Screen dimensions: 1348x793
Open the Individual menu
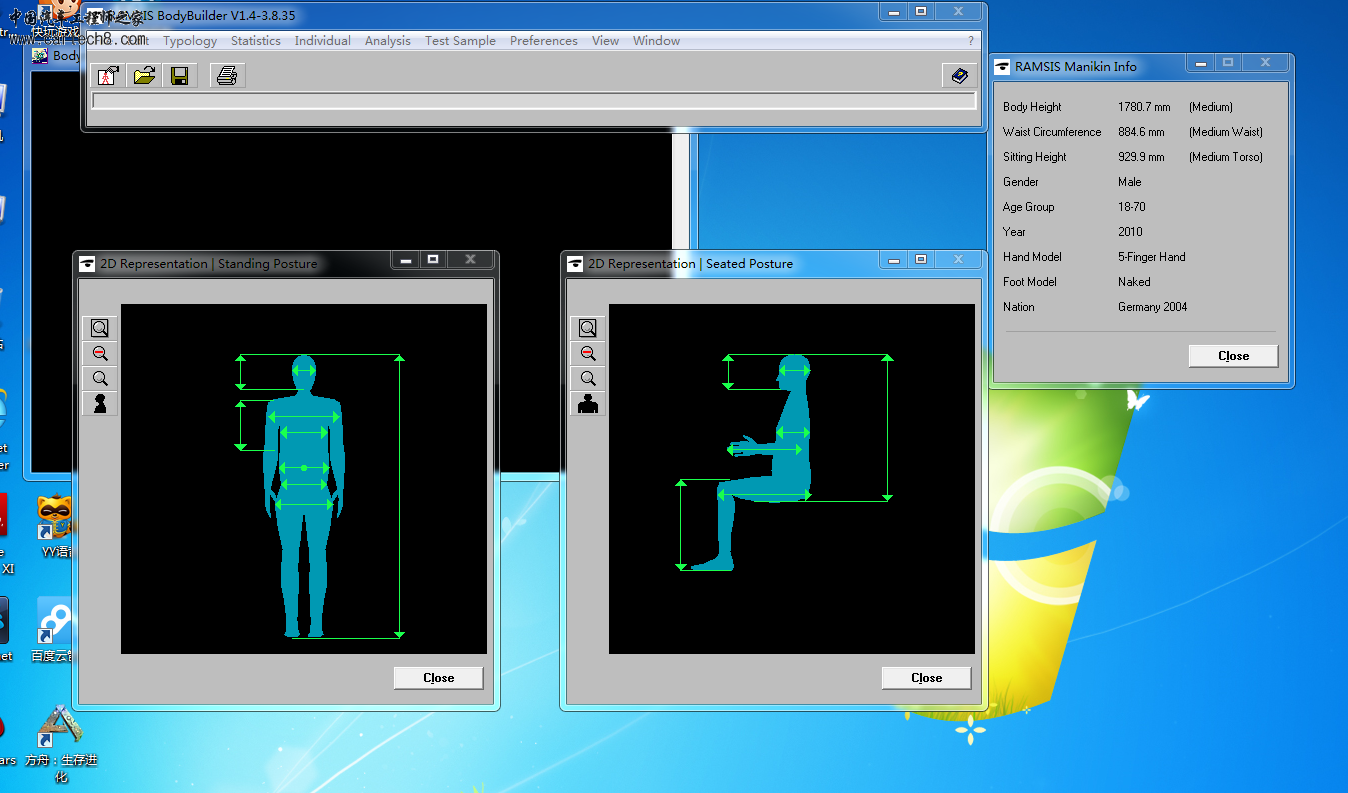point(323,41)
